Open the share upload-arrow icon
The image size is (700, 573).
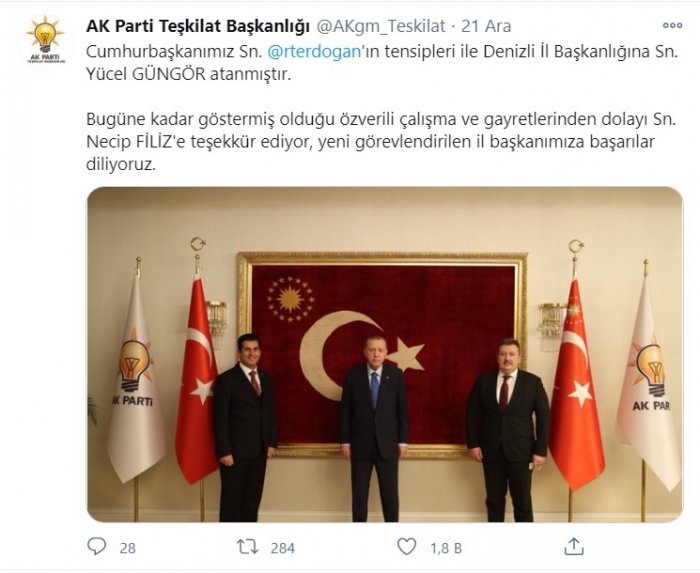(574, 546)
